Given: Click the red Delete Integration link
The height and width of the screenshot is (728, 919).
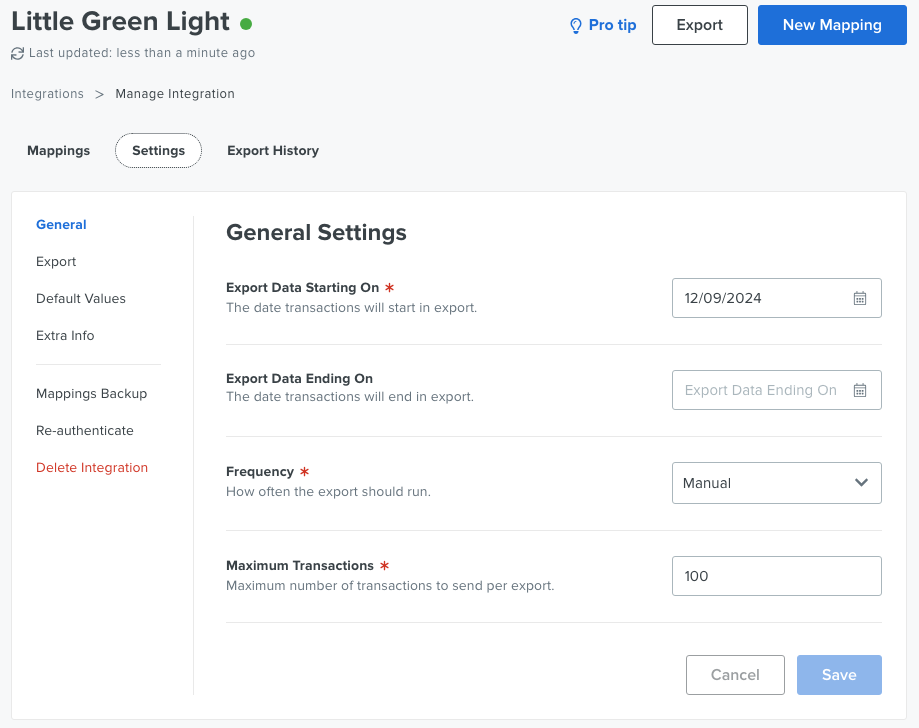Looking at the screenshot, I should click(x=92, y=467).
